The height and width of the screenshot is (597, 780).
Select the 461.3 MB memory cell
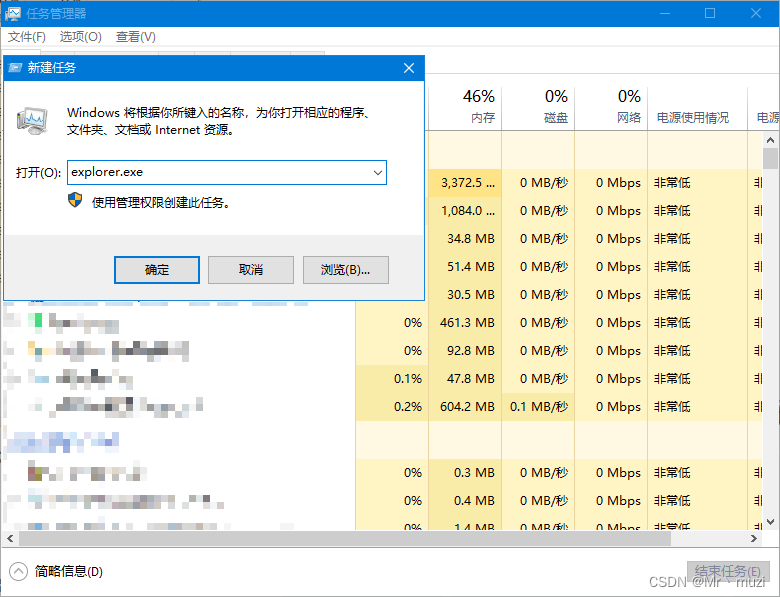[465, 323]
